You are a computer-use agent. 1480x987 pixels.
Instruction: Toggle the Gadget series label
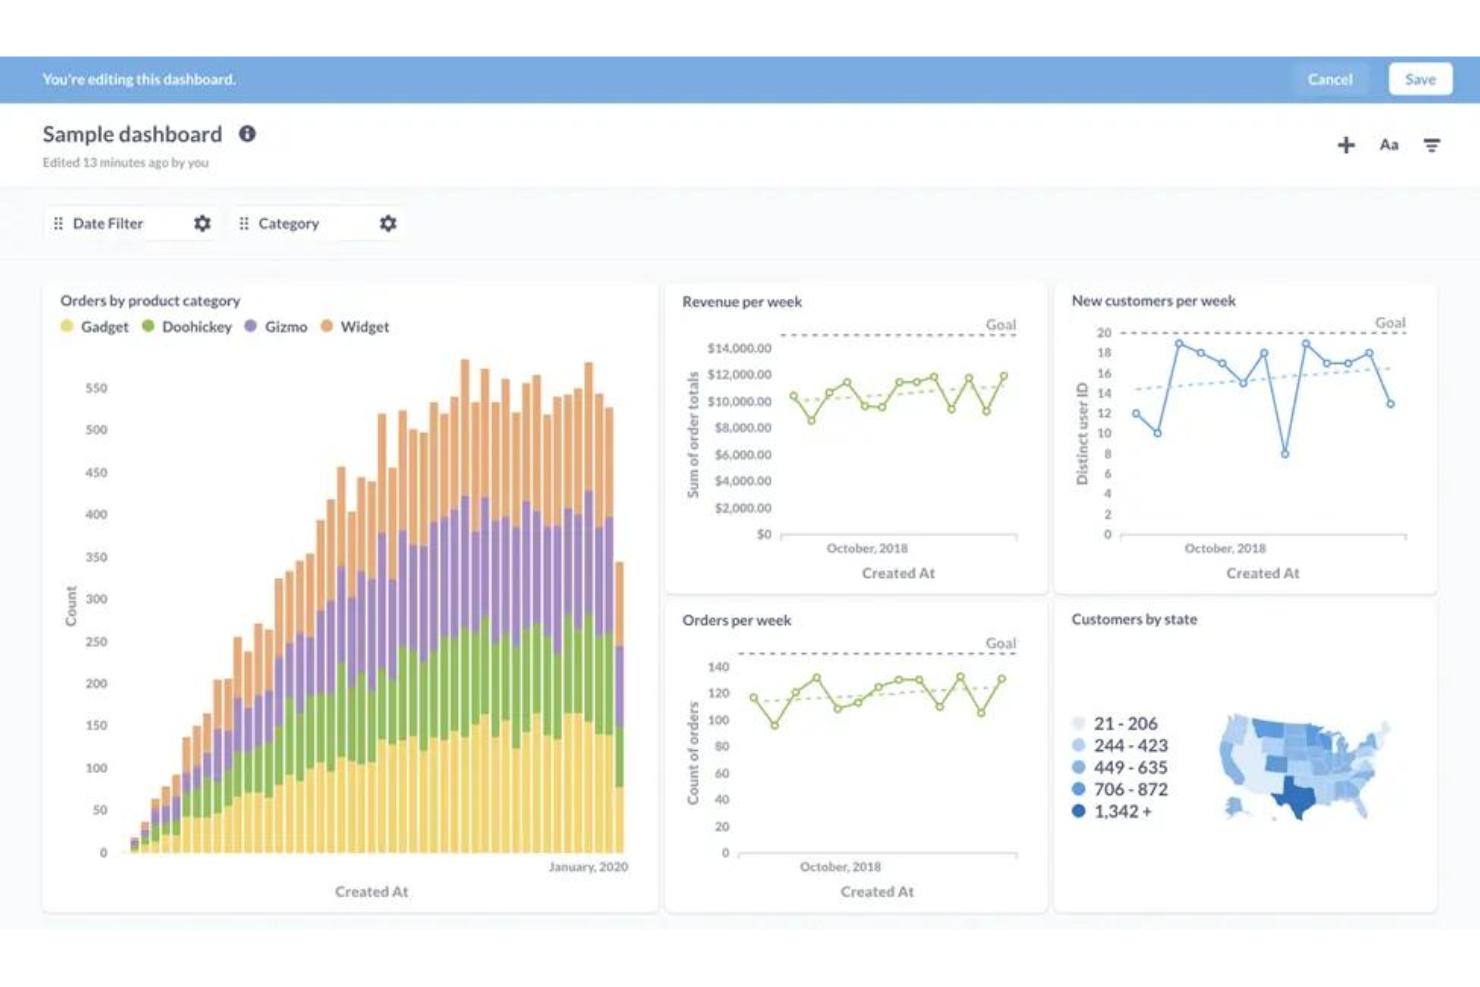pos(104,327)
